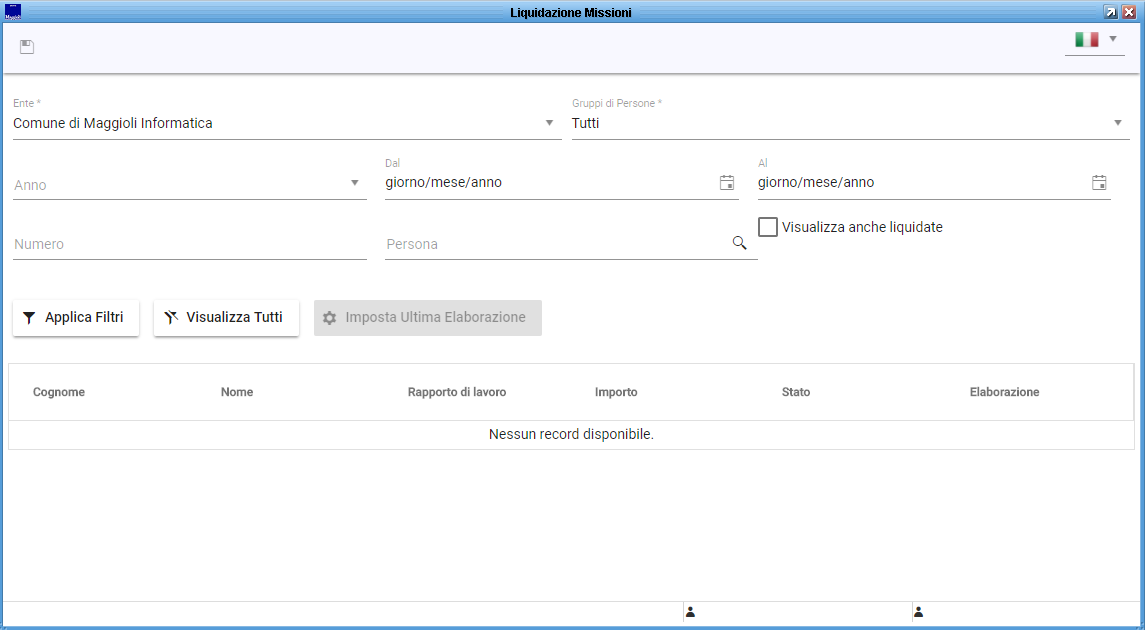Sort by Cognome column header

(x=59, y=392)
